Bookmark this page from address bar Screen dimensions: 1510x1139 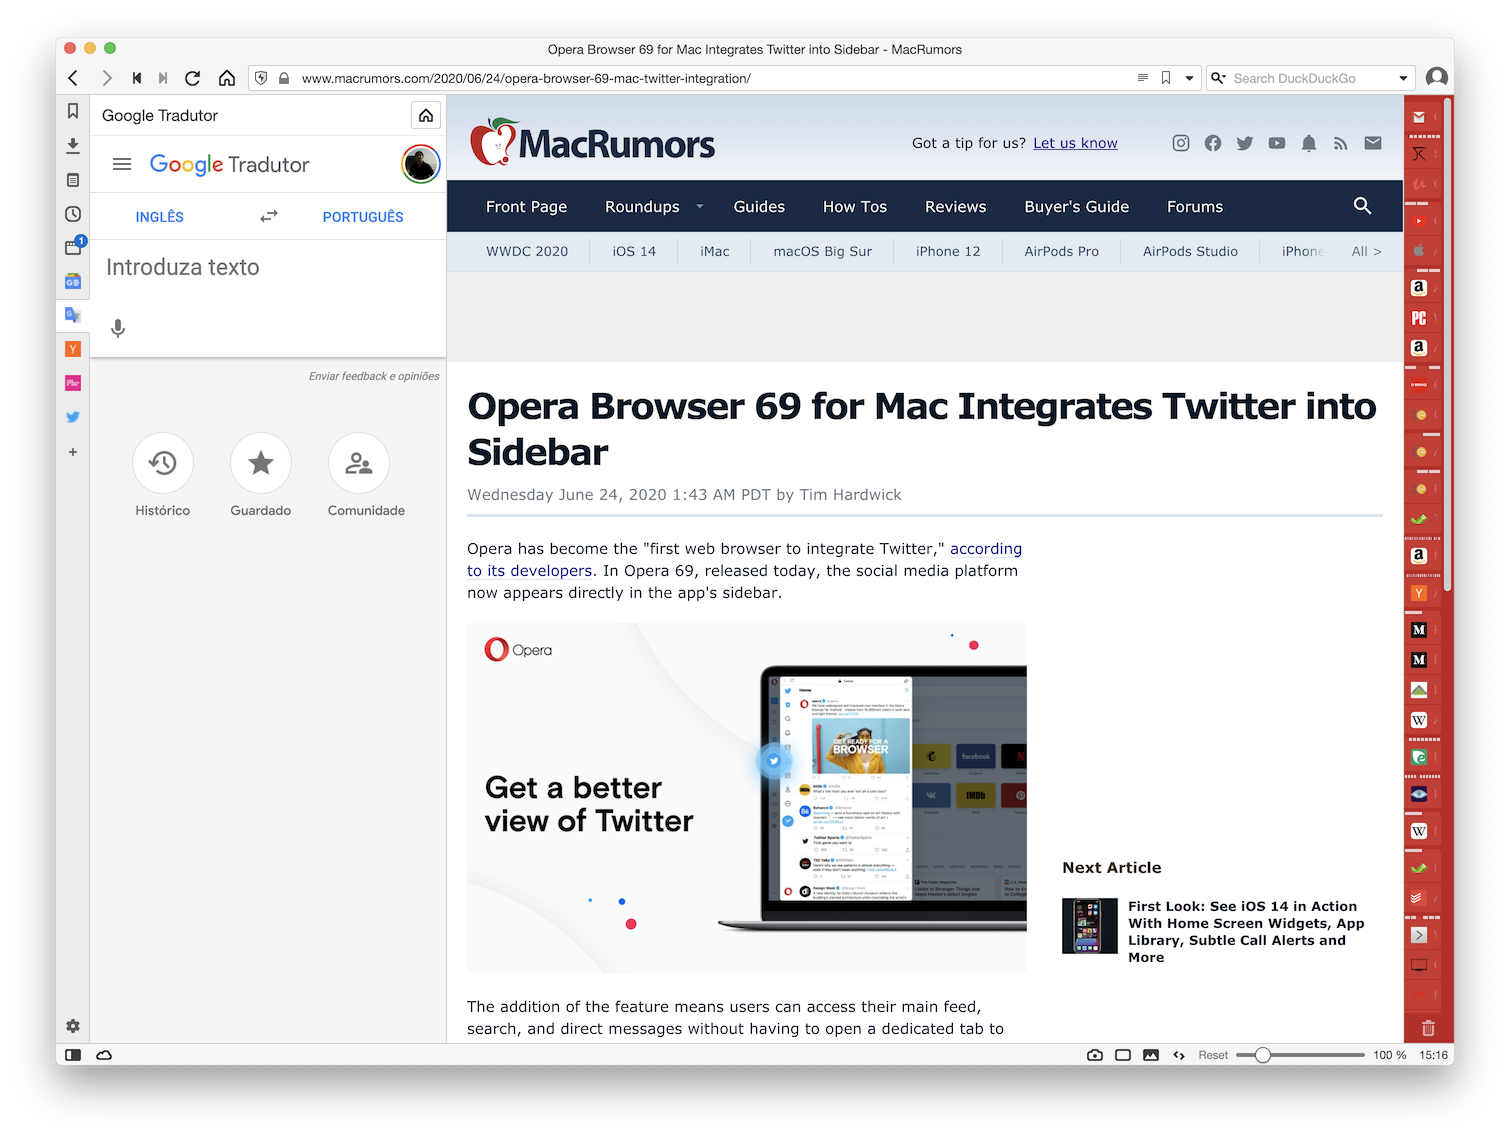1166,78
